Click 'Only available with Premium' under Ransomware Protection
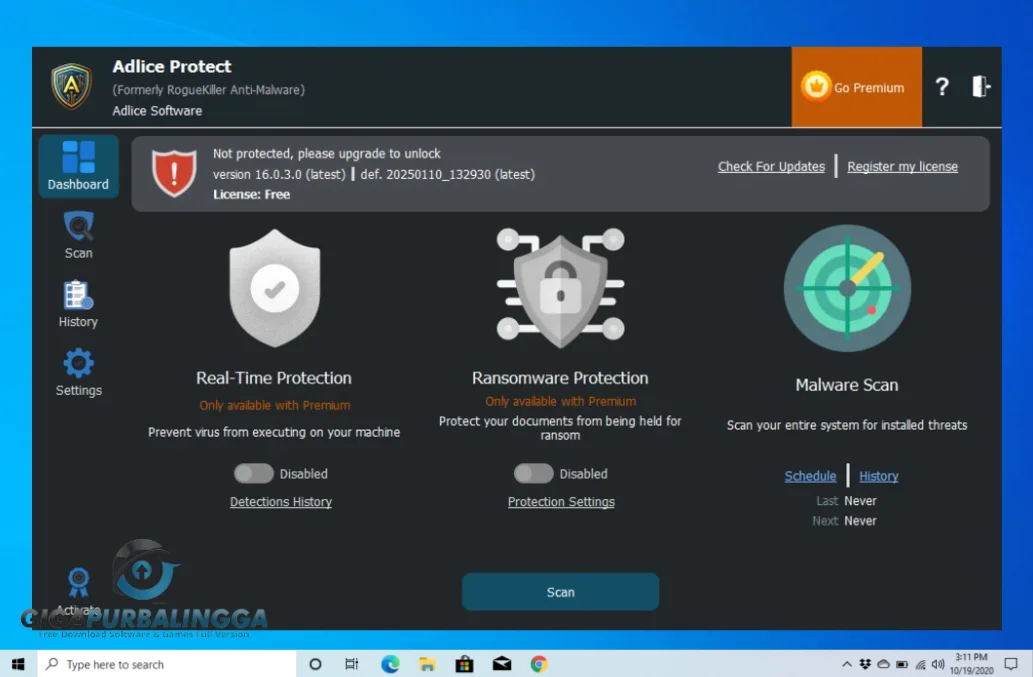The height and width of the screenshot is (677, 1033). 561,401
